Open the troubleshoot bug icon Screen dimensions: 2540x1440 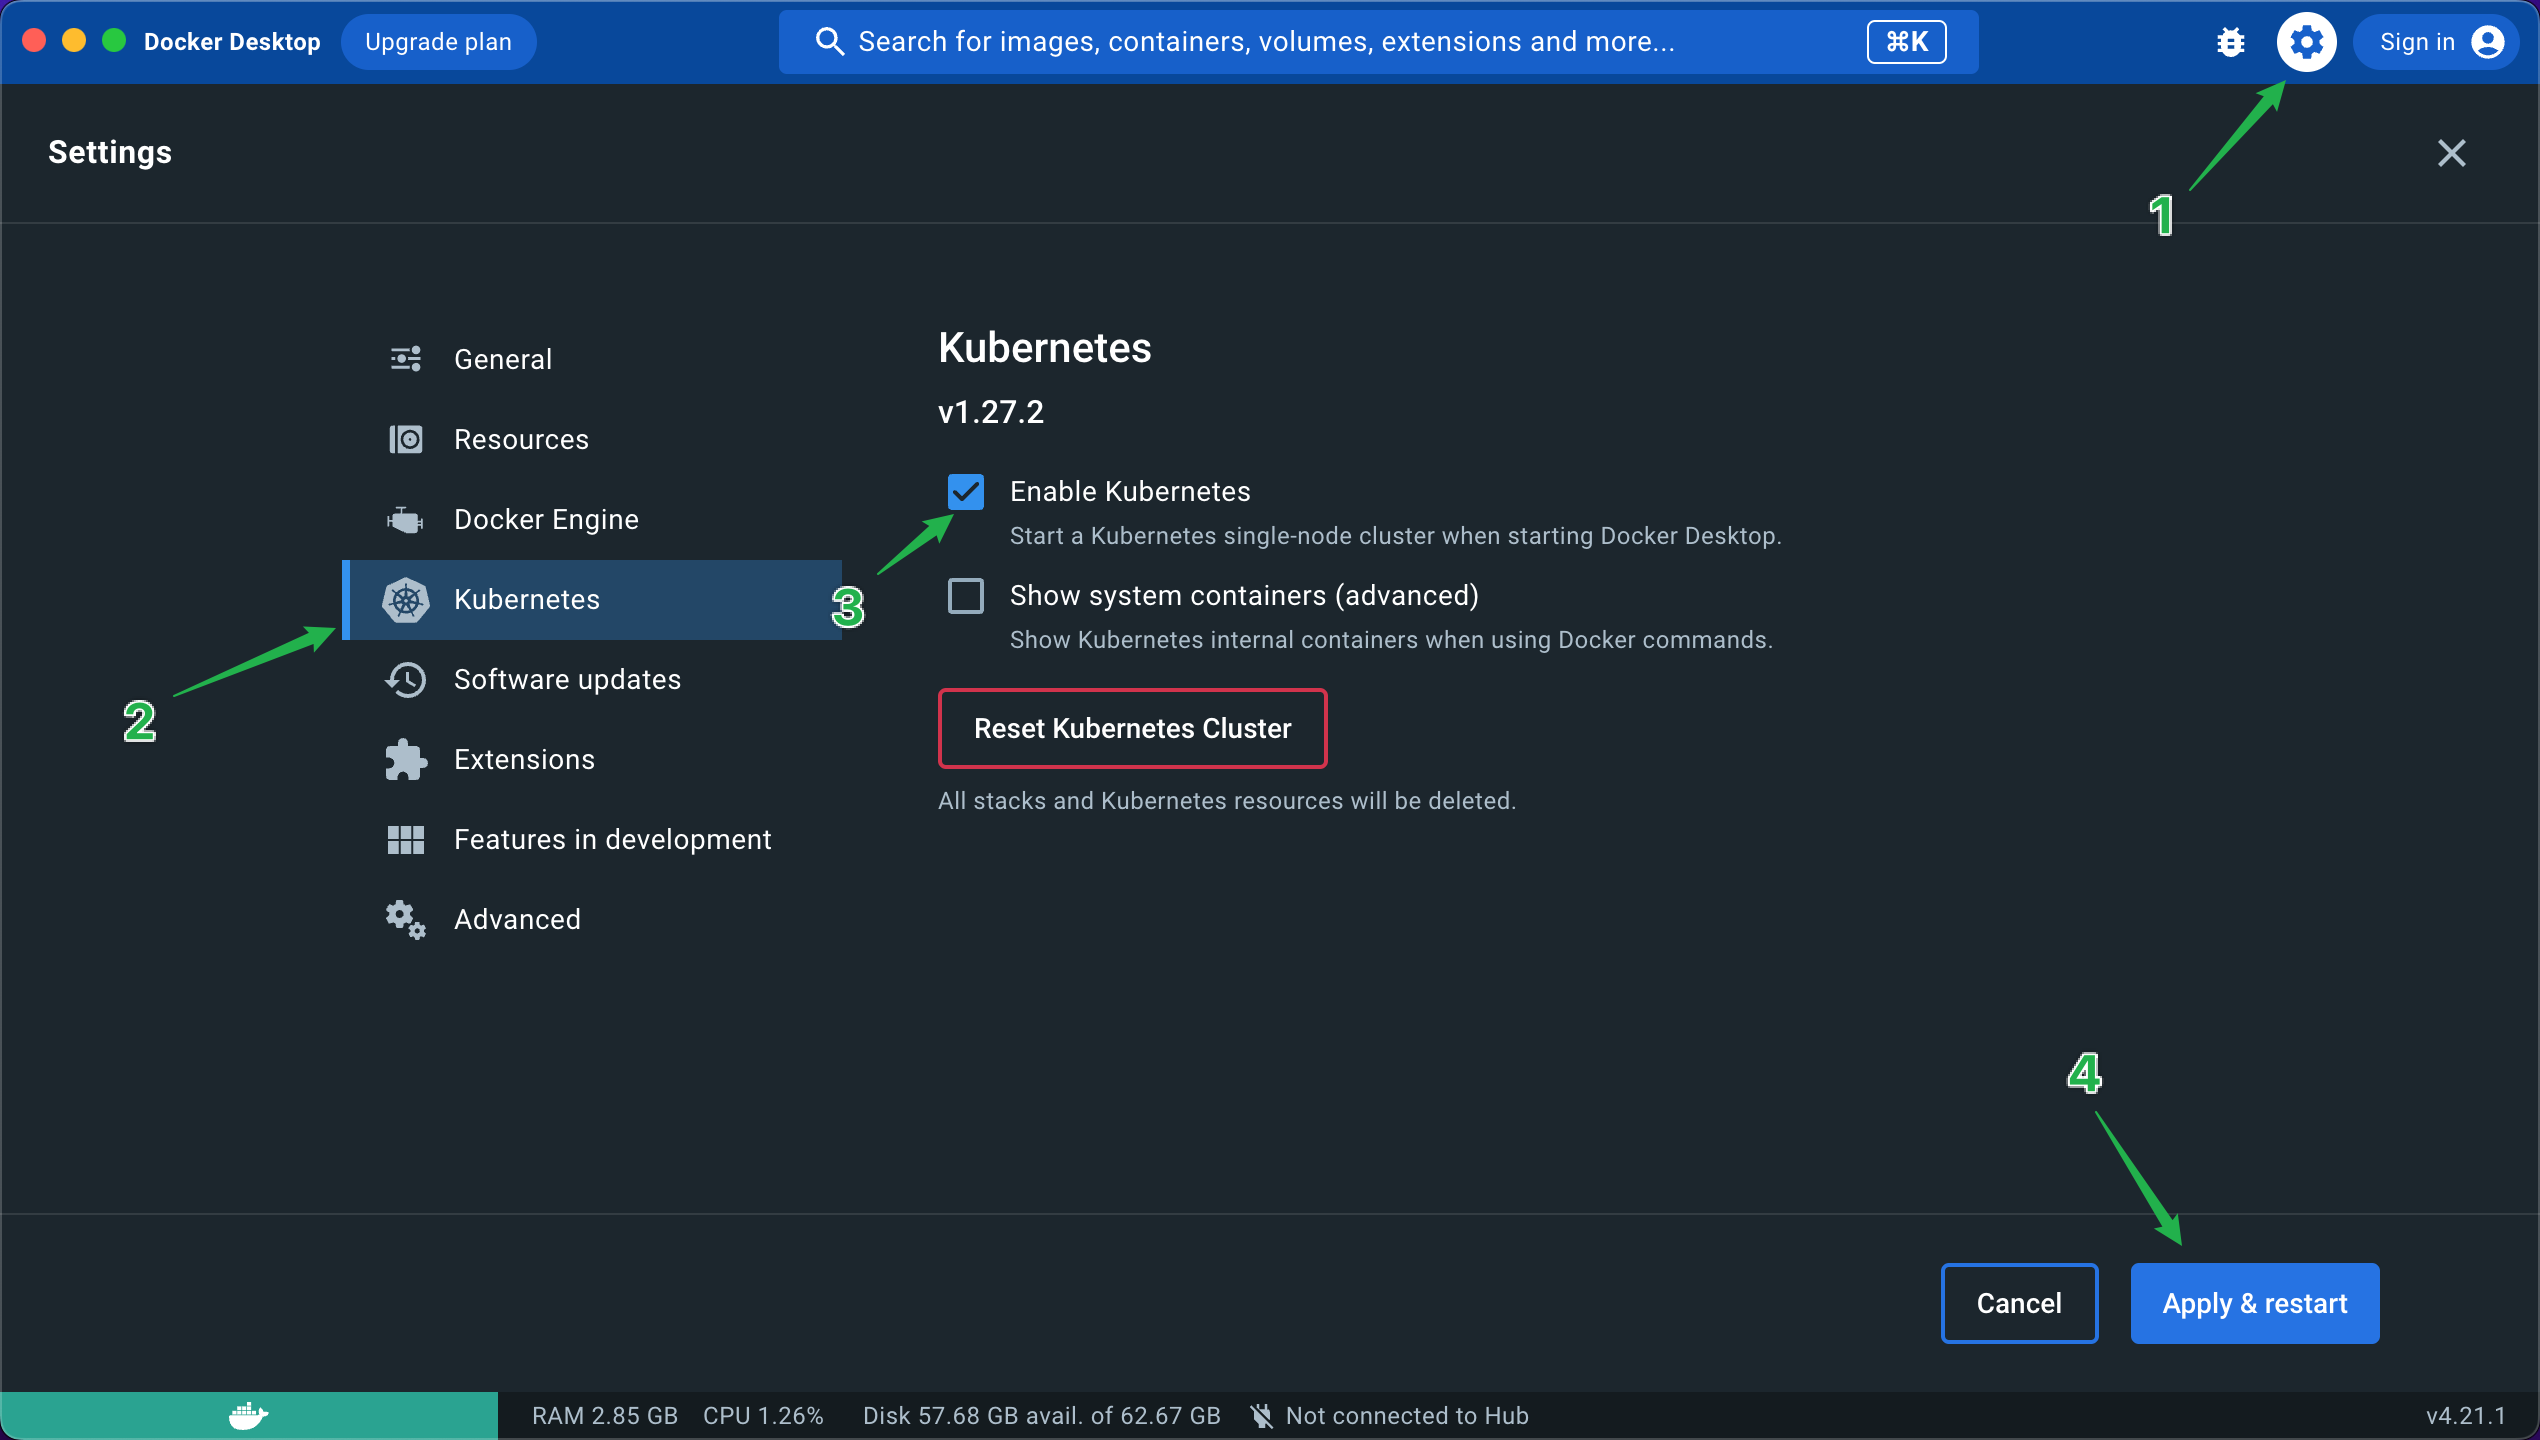click(2230, 42)
